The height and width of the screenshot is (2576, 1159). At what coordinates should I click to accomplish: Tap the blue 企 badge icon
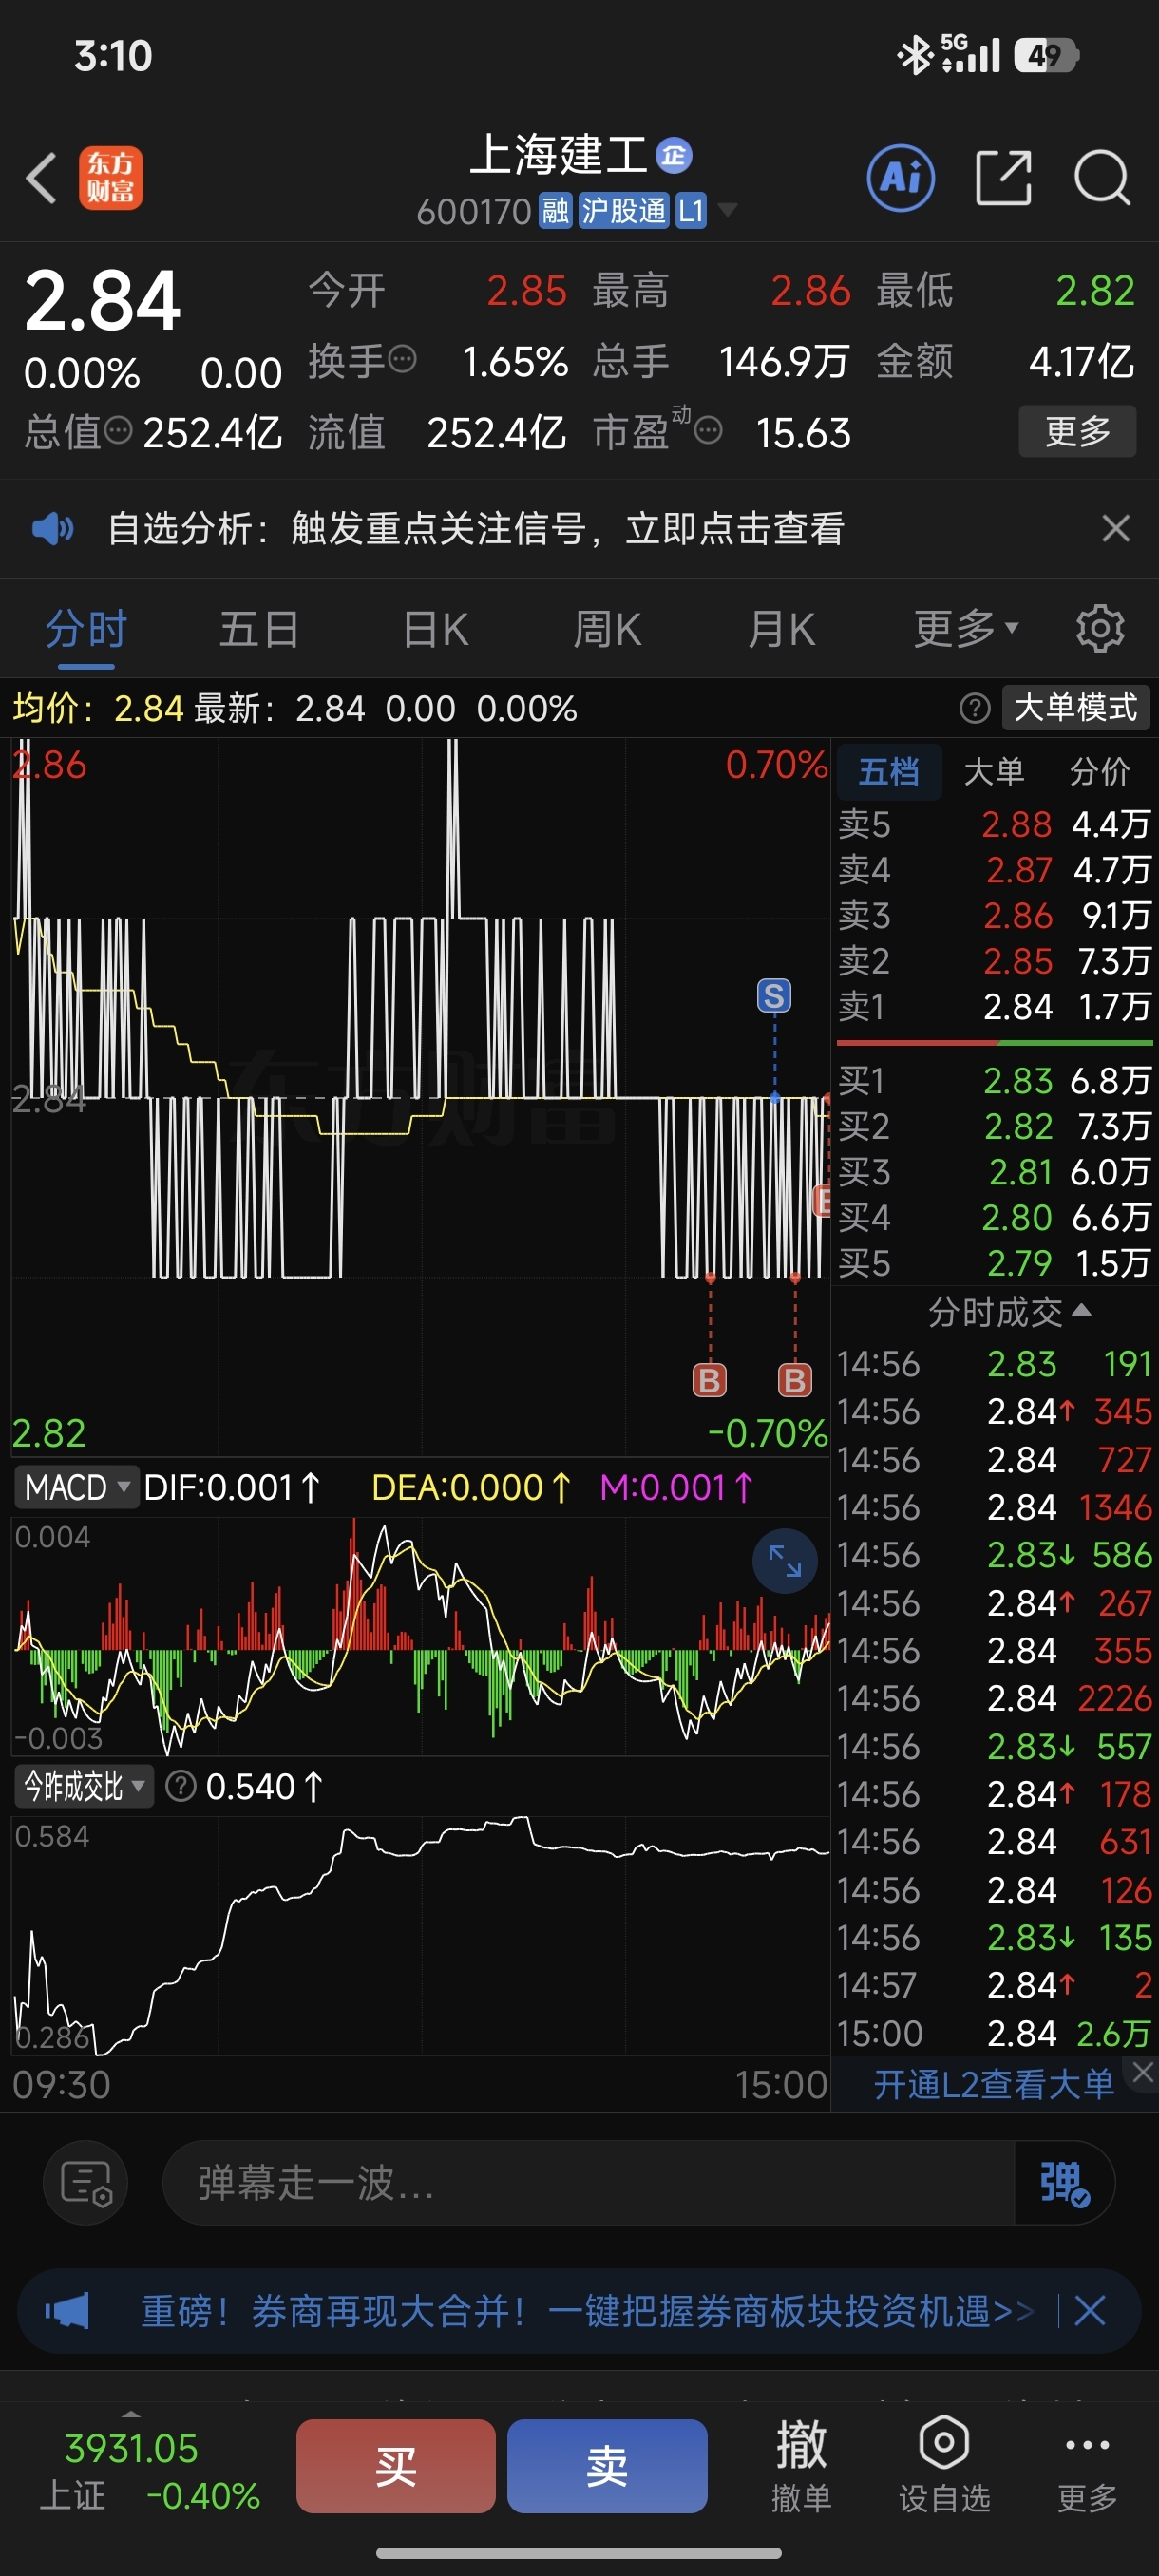674,155
